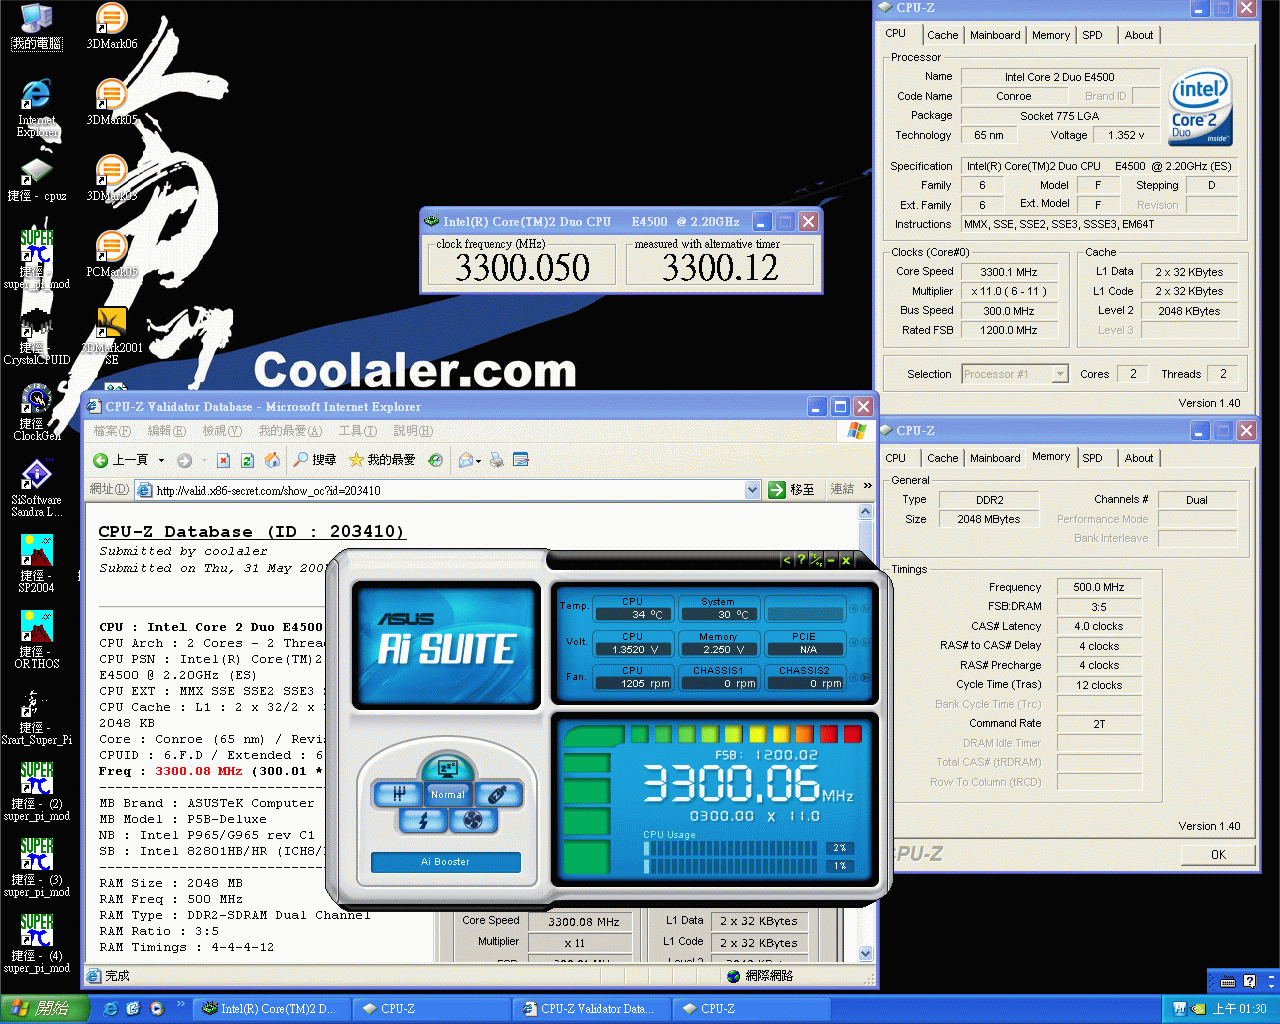The image size is (1280, 1024).
Task: Click the Start button on taskbar
Action: pos(45,1009)
